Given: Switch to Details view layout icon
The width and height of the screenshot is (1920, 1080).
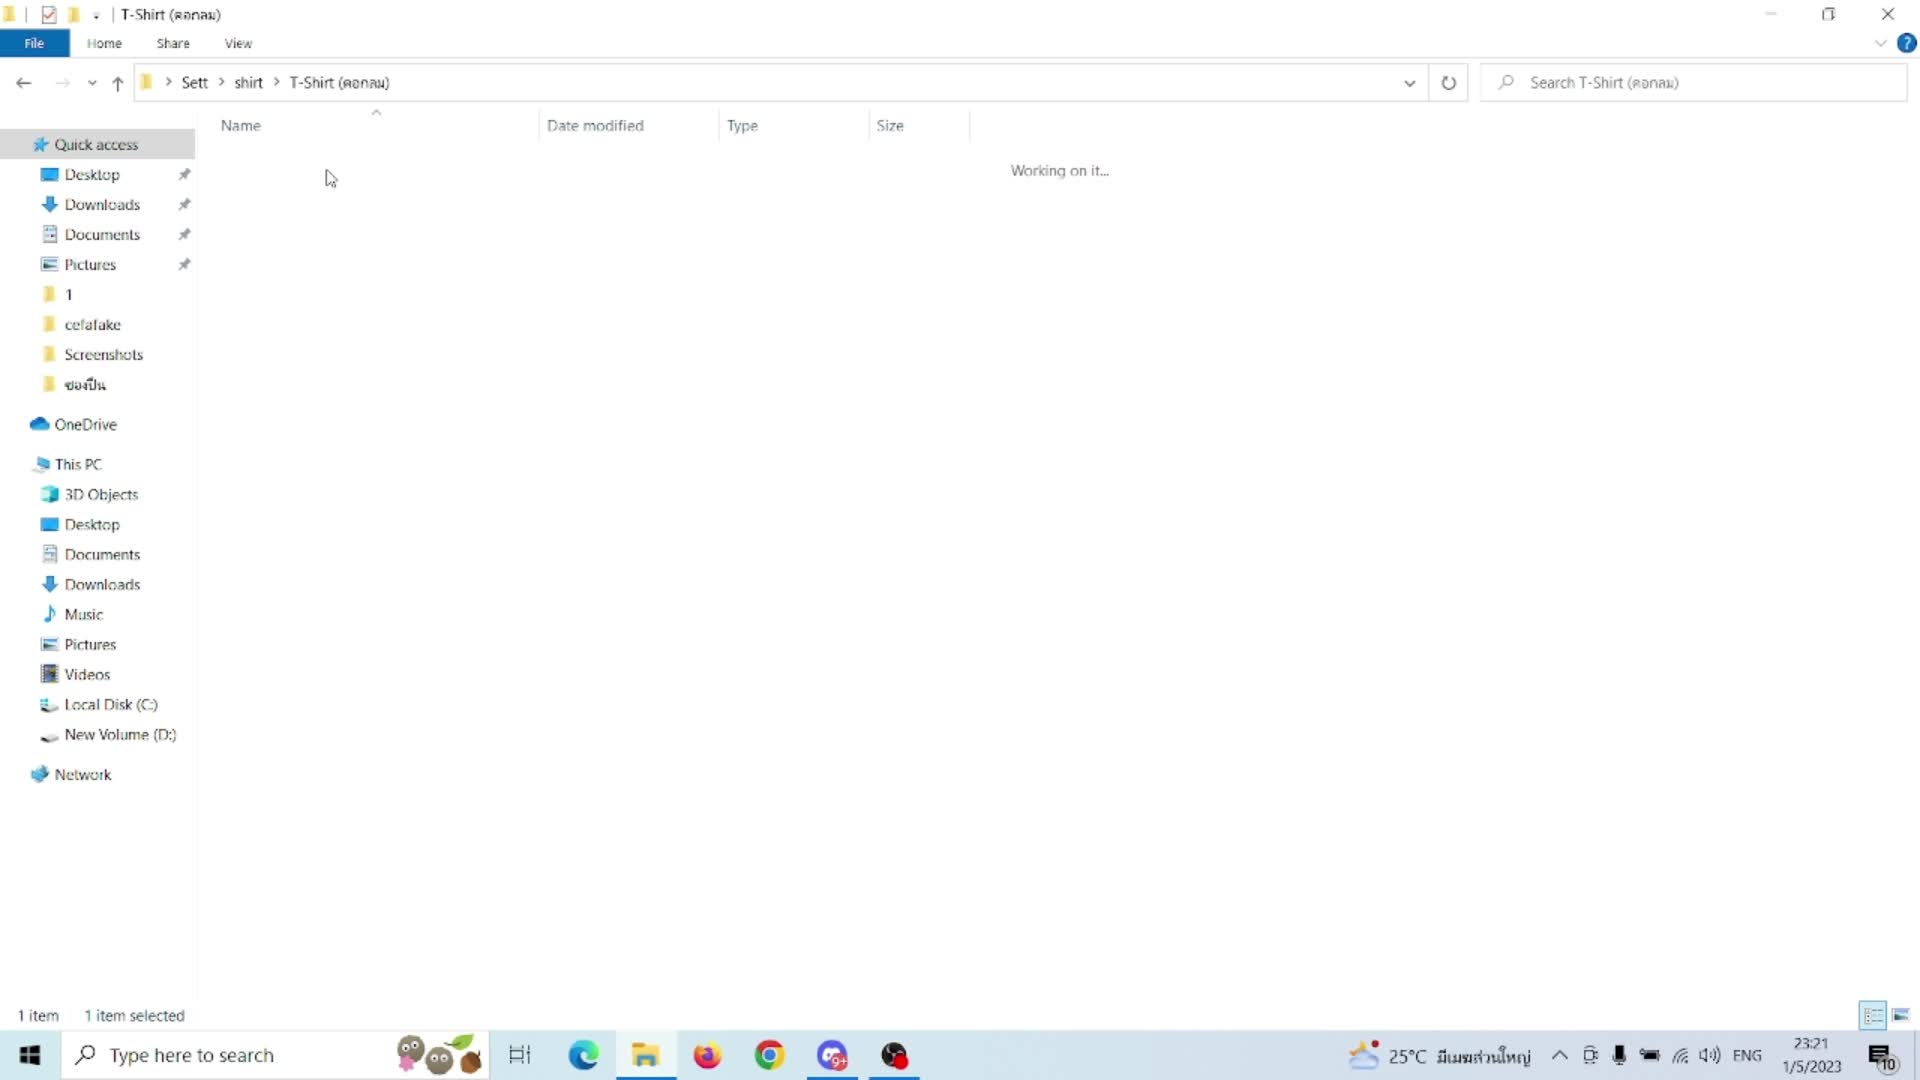Looking at the screenshot, I should click(1872, 1015).
